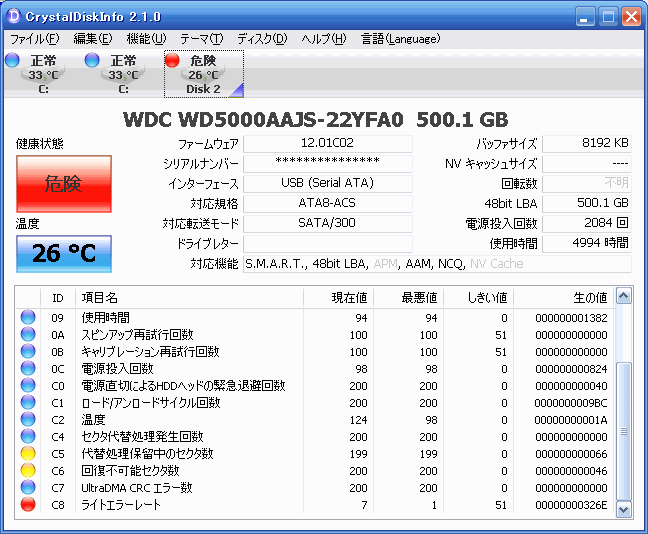The image size is (648, 534).
Task: Click the scrollbar up arrow
Action: (x=624, y=296)
